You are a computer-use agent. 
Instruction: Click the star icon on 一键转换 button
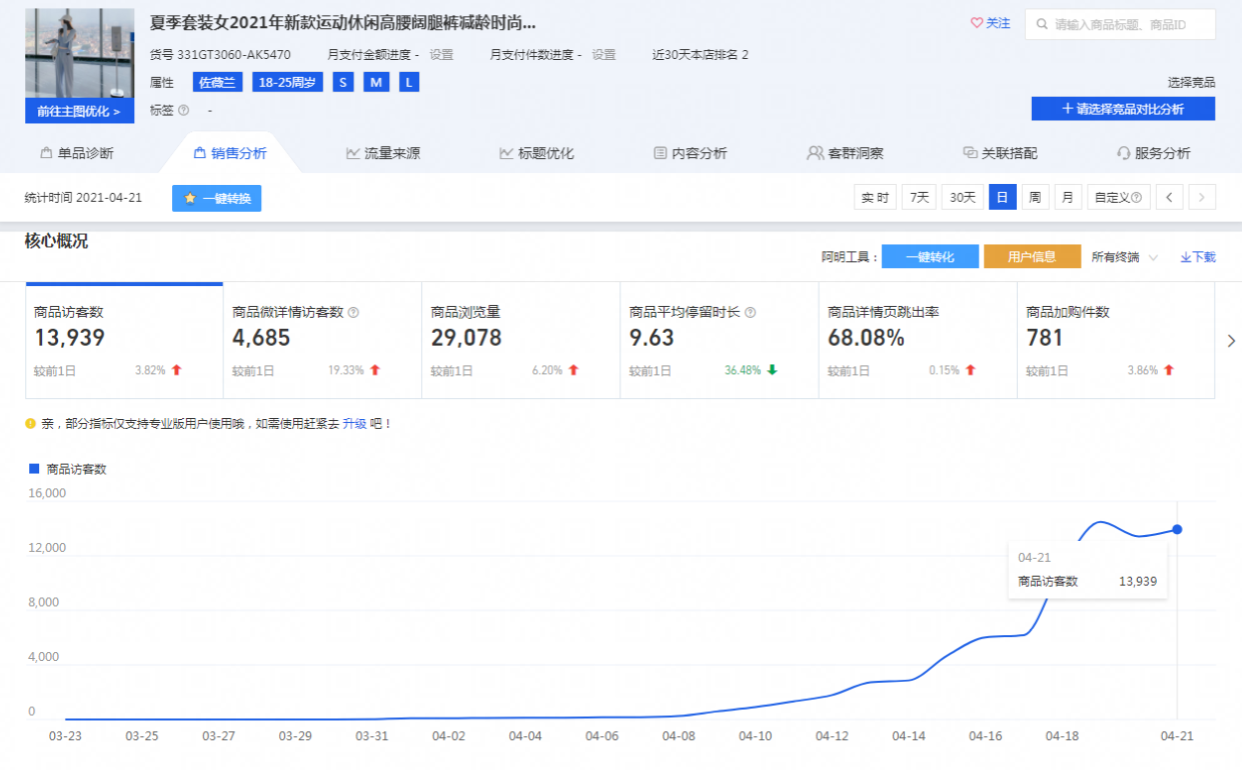[190, 198]
